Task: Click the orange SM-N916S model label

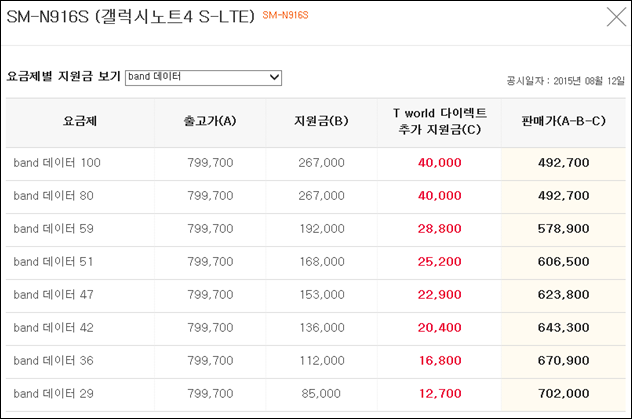Action: point(285,15)
